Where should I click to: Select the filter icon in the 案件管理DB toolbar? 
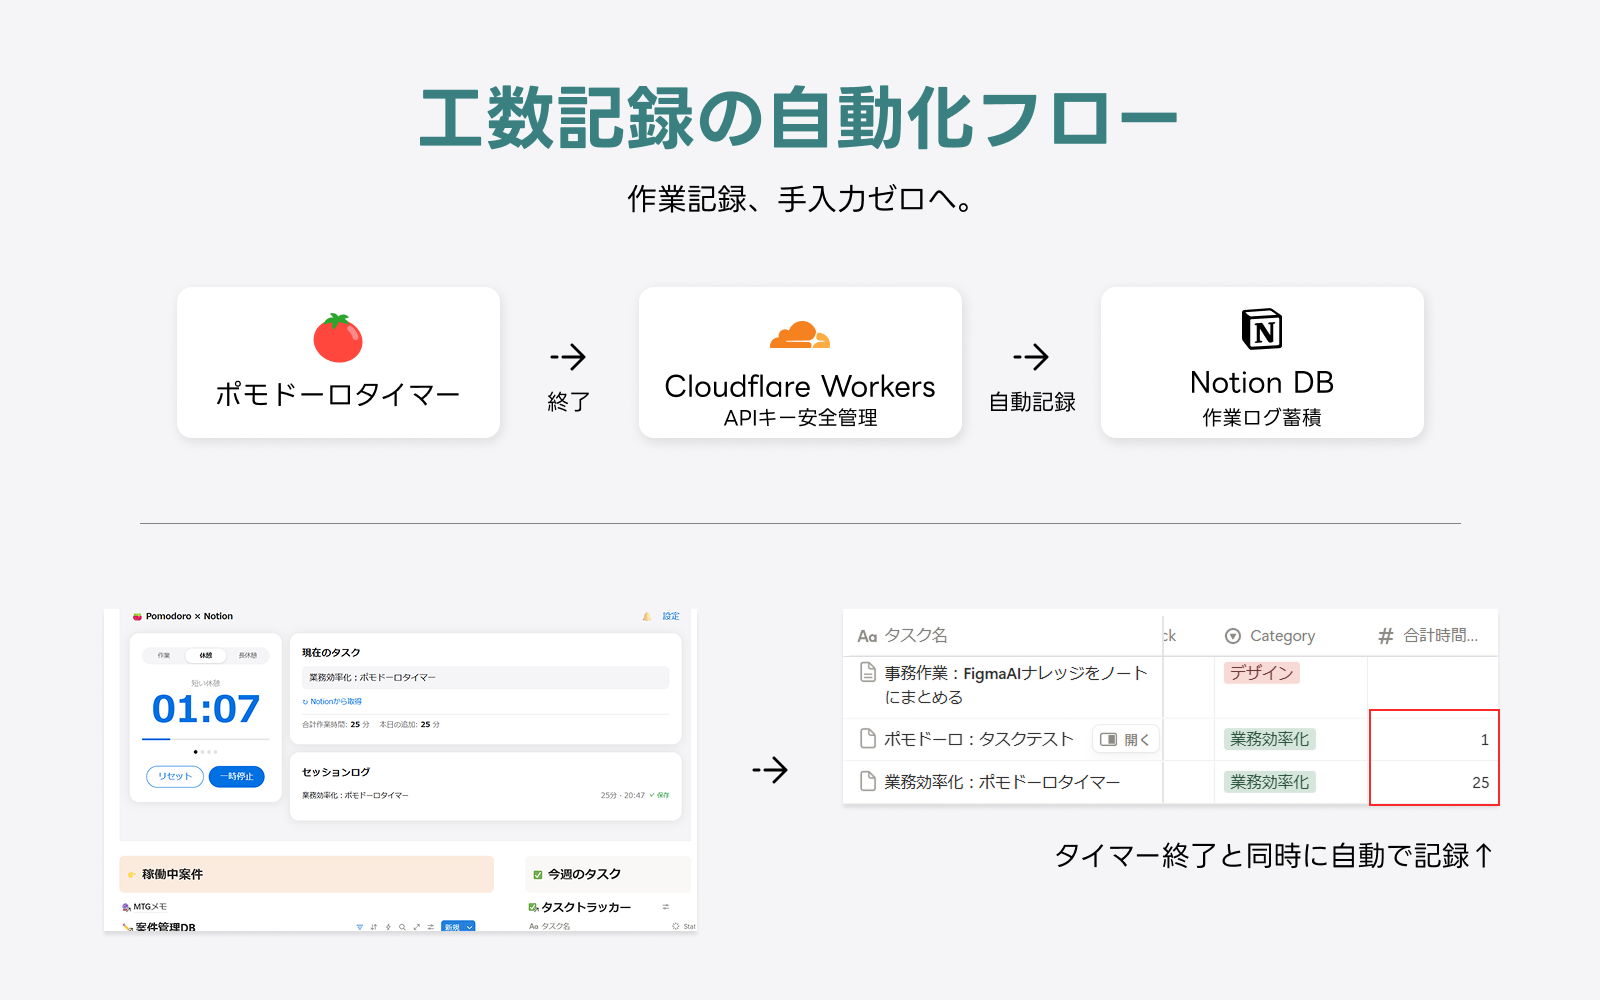tap(360, 927)
